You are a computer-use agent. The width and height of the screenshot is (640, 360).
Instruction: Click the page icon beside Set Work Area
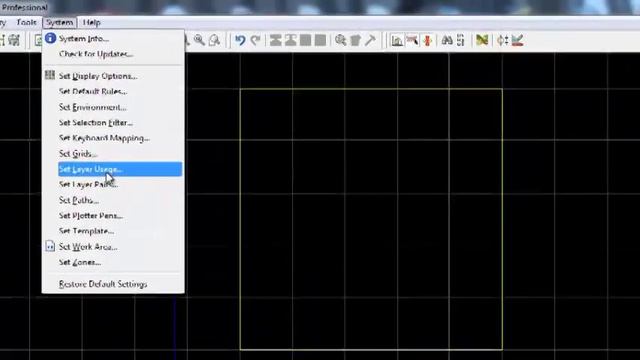(50, 246)
